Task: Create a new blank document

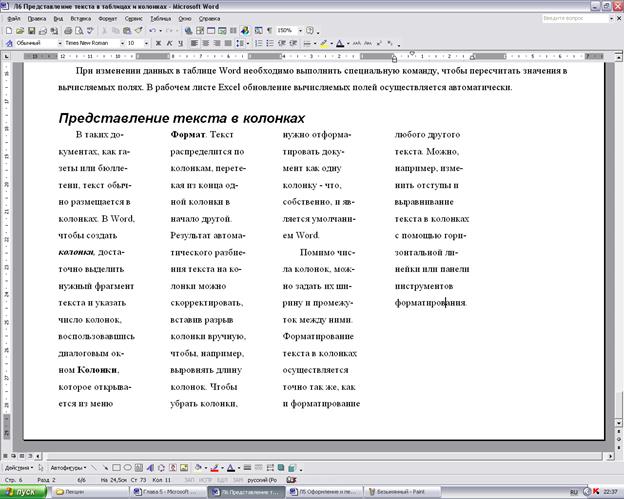Action: coord(8,30)
